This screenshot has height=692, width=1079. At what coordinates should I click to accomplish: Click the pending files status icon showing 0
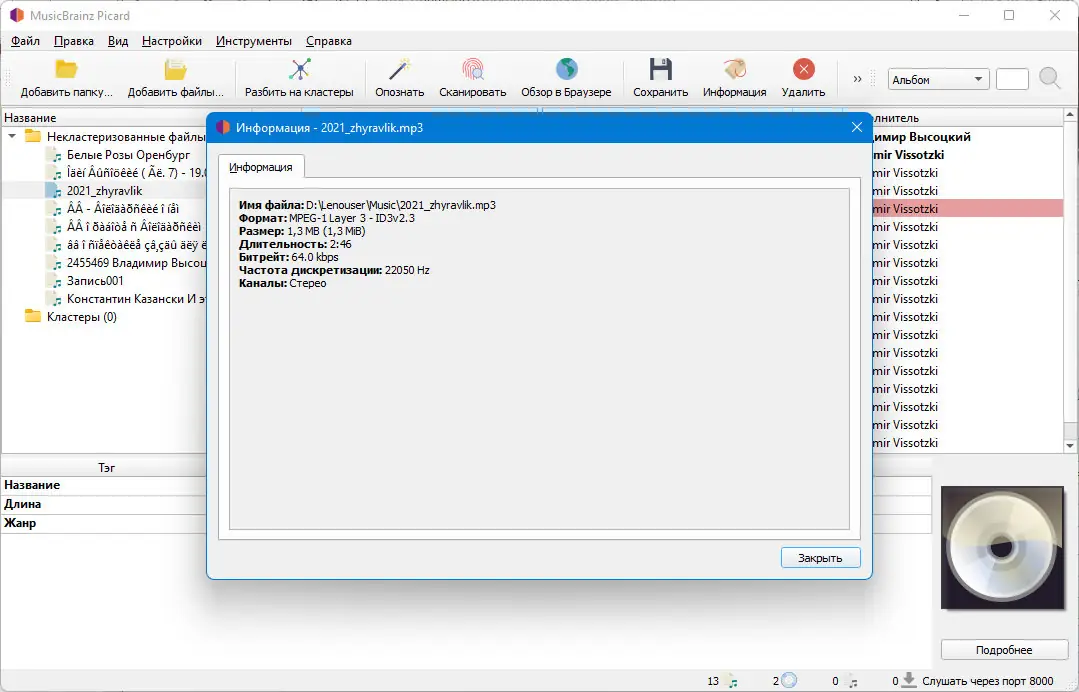coord(852,682)
